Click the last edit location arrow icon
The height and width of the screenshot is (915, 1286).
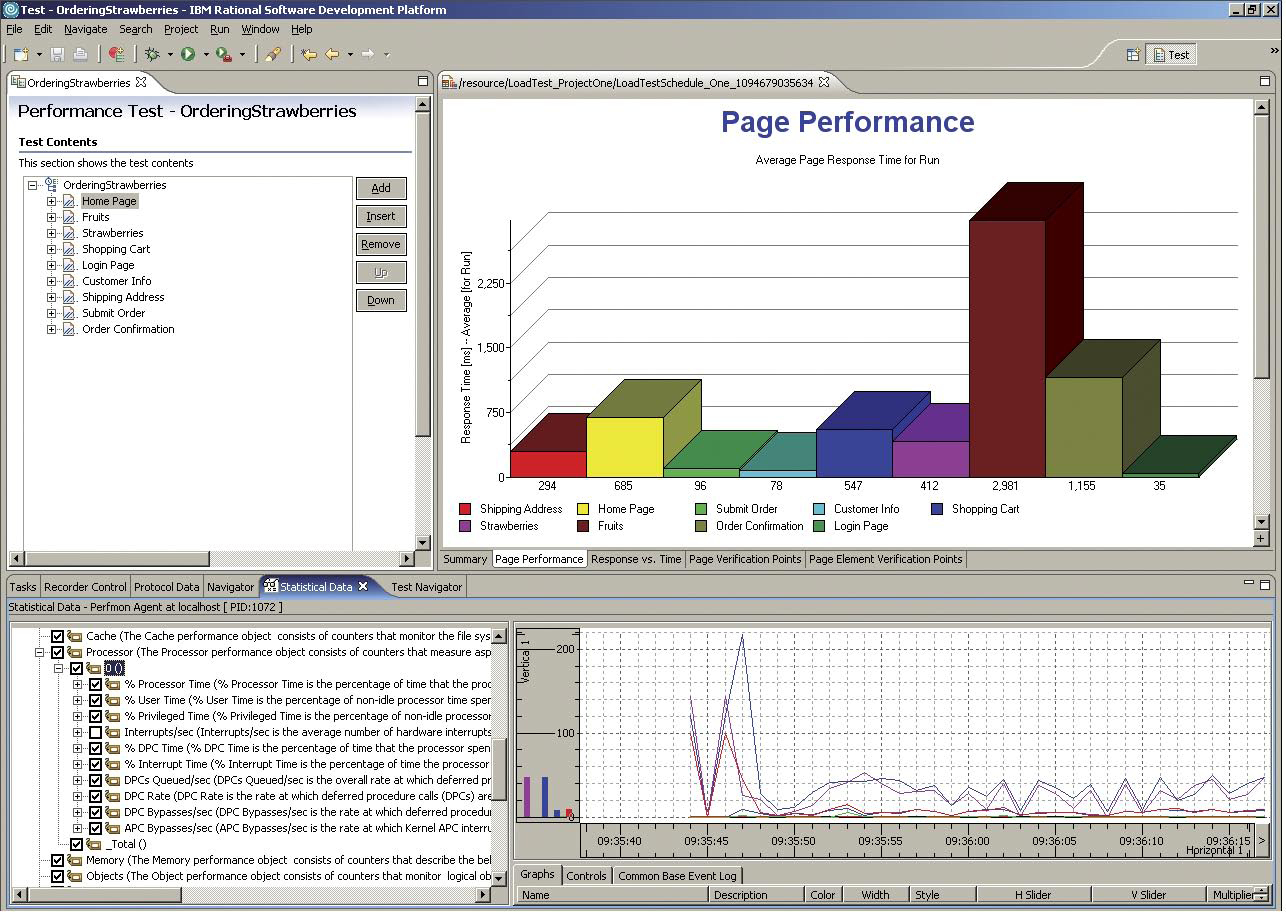308,54
